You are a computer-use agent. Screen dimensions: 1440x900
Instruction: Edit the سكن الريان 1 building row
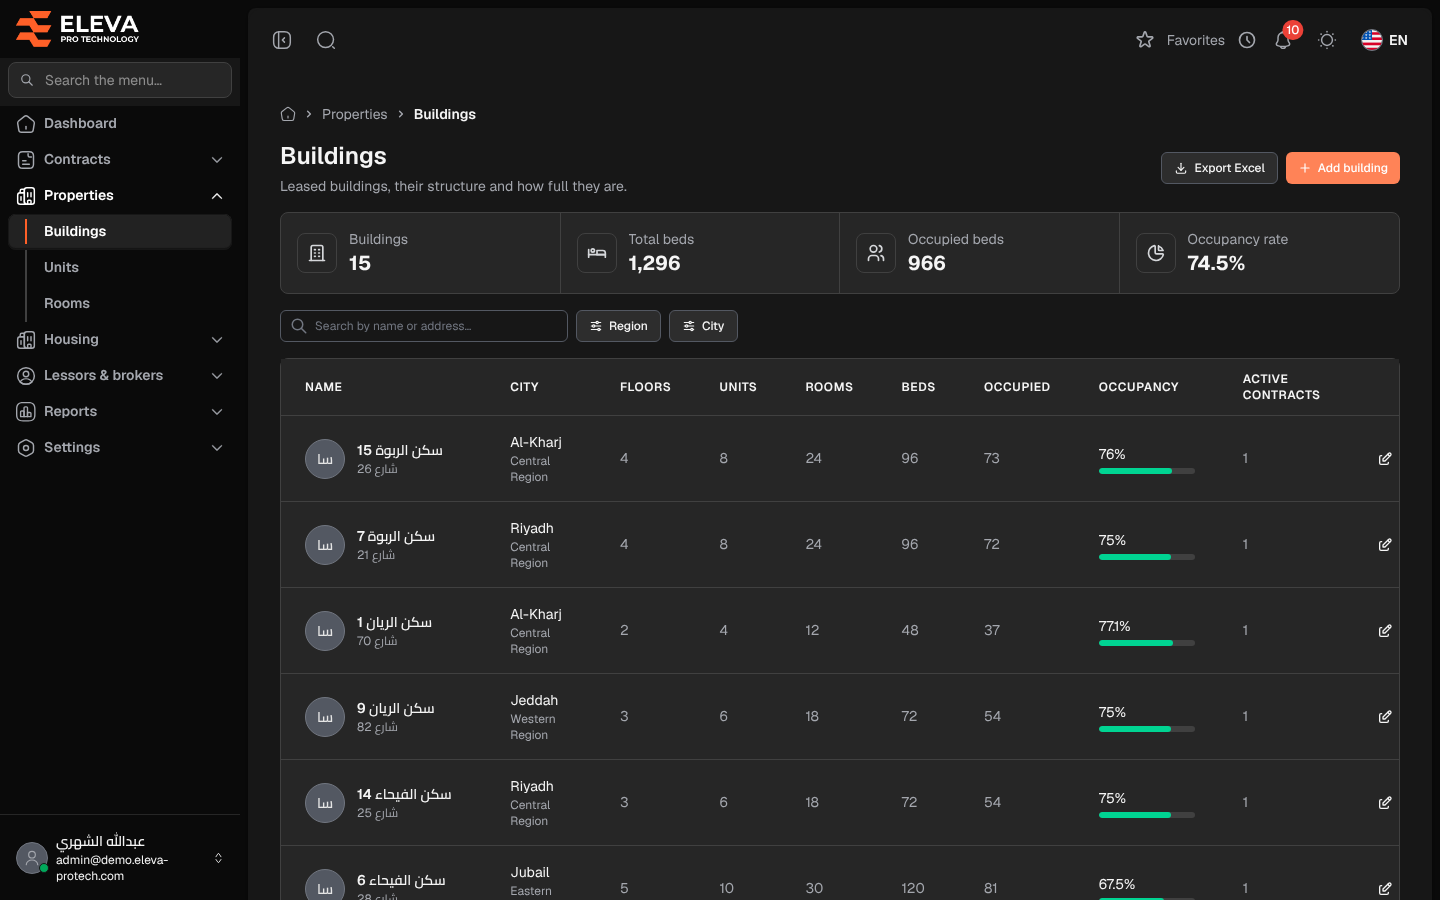pos(1385,631)
